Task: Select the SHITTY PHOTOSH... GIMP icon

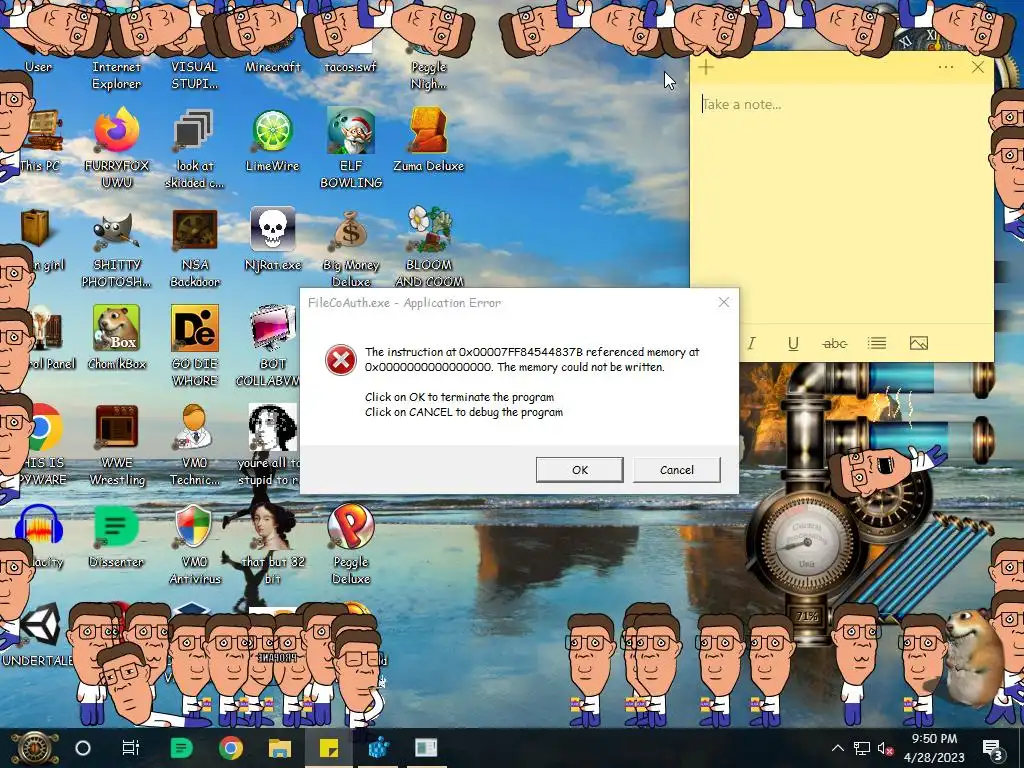Action: point(116,248)
